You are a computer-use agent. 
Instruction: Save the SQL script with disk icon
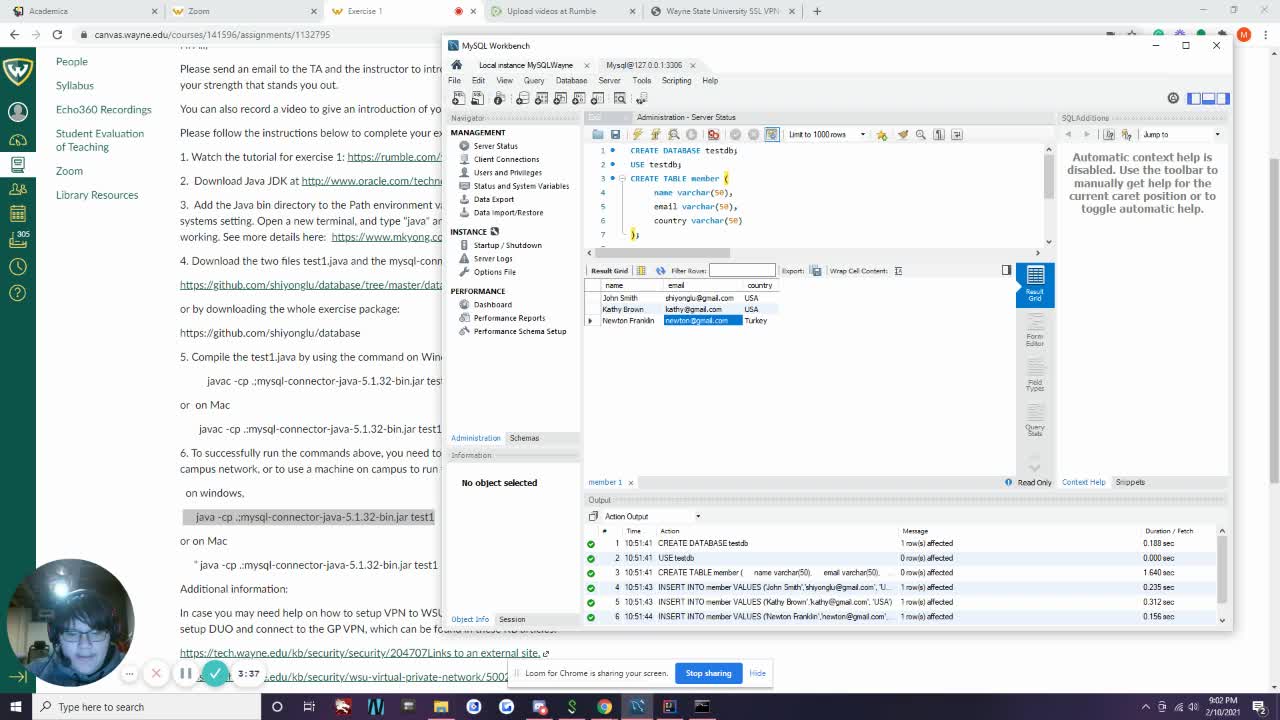click(615, 134)
